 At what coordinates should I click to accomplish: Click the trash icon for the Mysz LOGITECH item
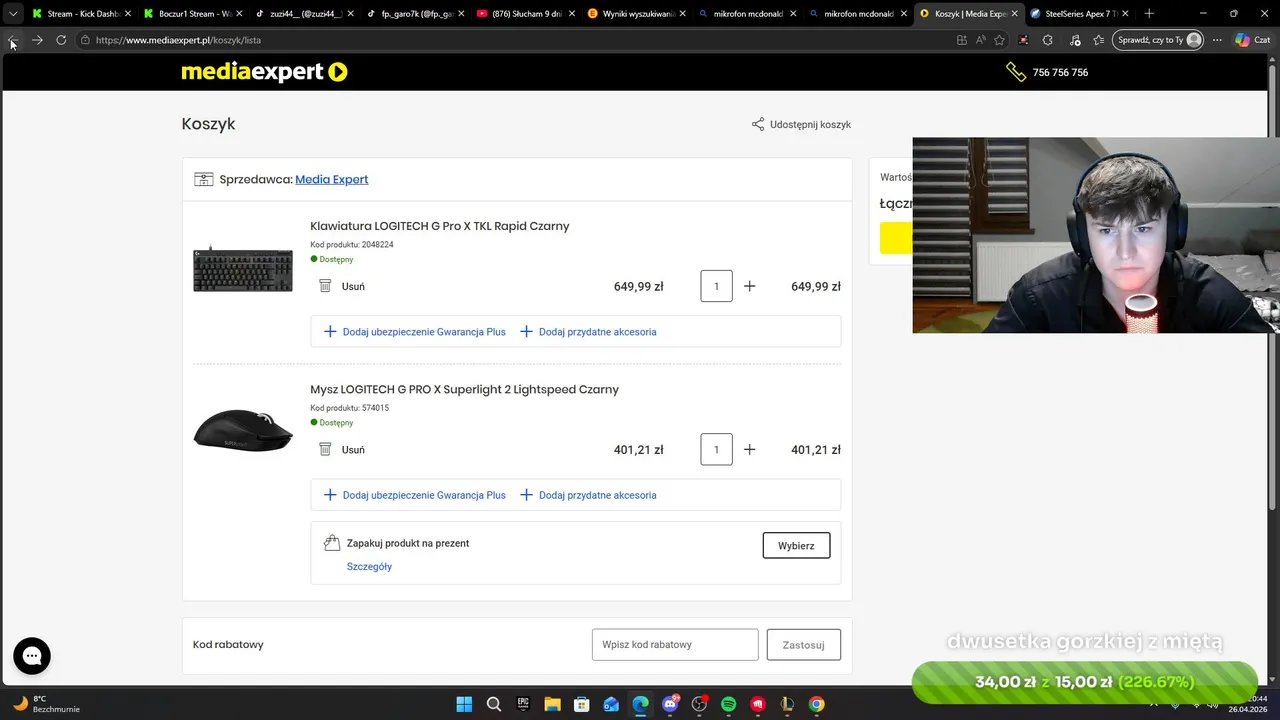pos(325,450)
